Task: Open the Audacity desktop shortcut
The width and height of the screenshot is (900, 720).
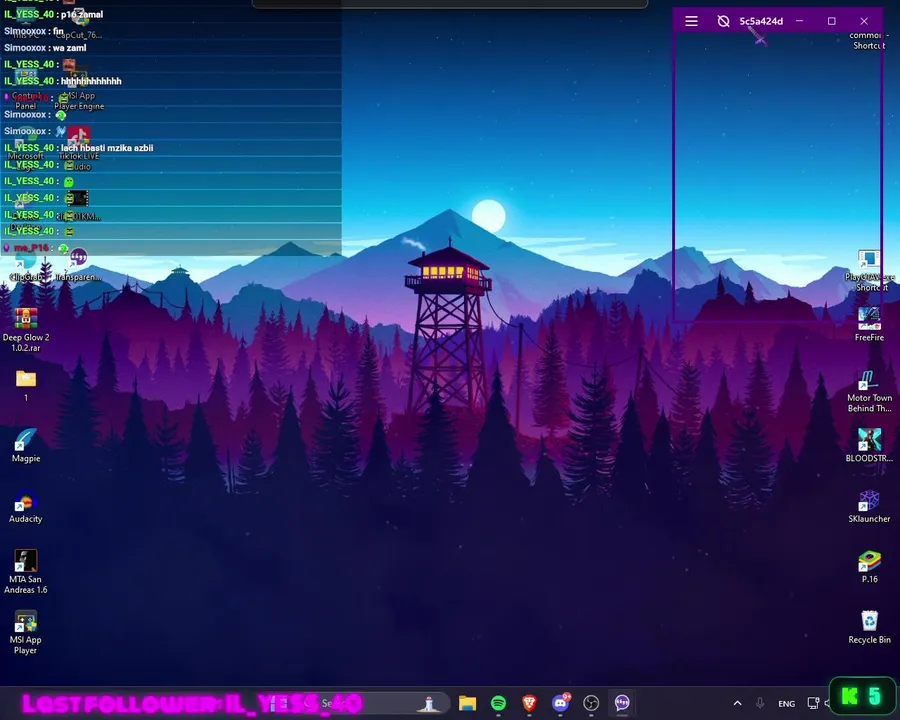Action: click(x=26, y=506)
